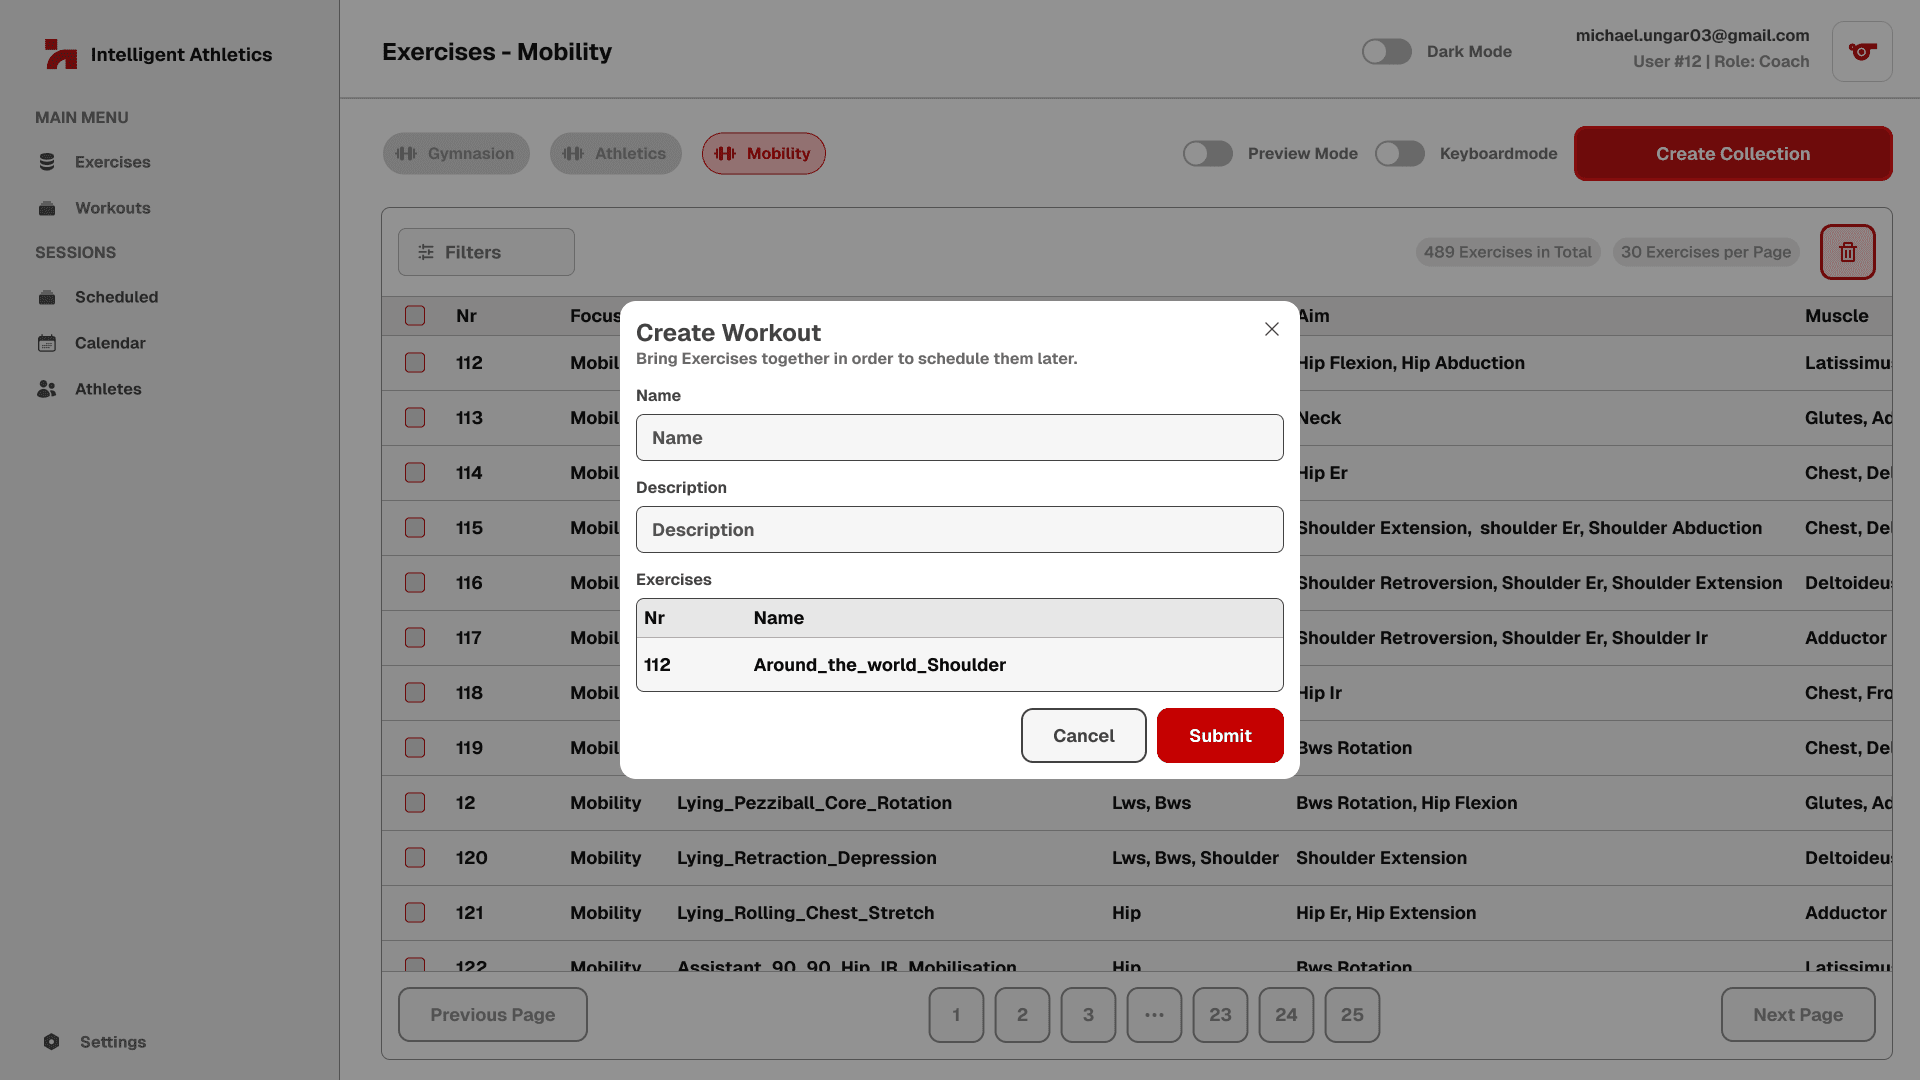
Task: Click the whistle profile icon top right
Action: point(1861,51)
